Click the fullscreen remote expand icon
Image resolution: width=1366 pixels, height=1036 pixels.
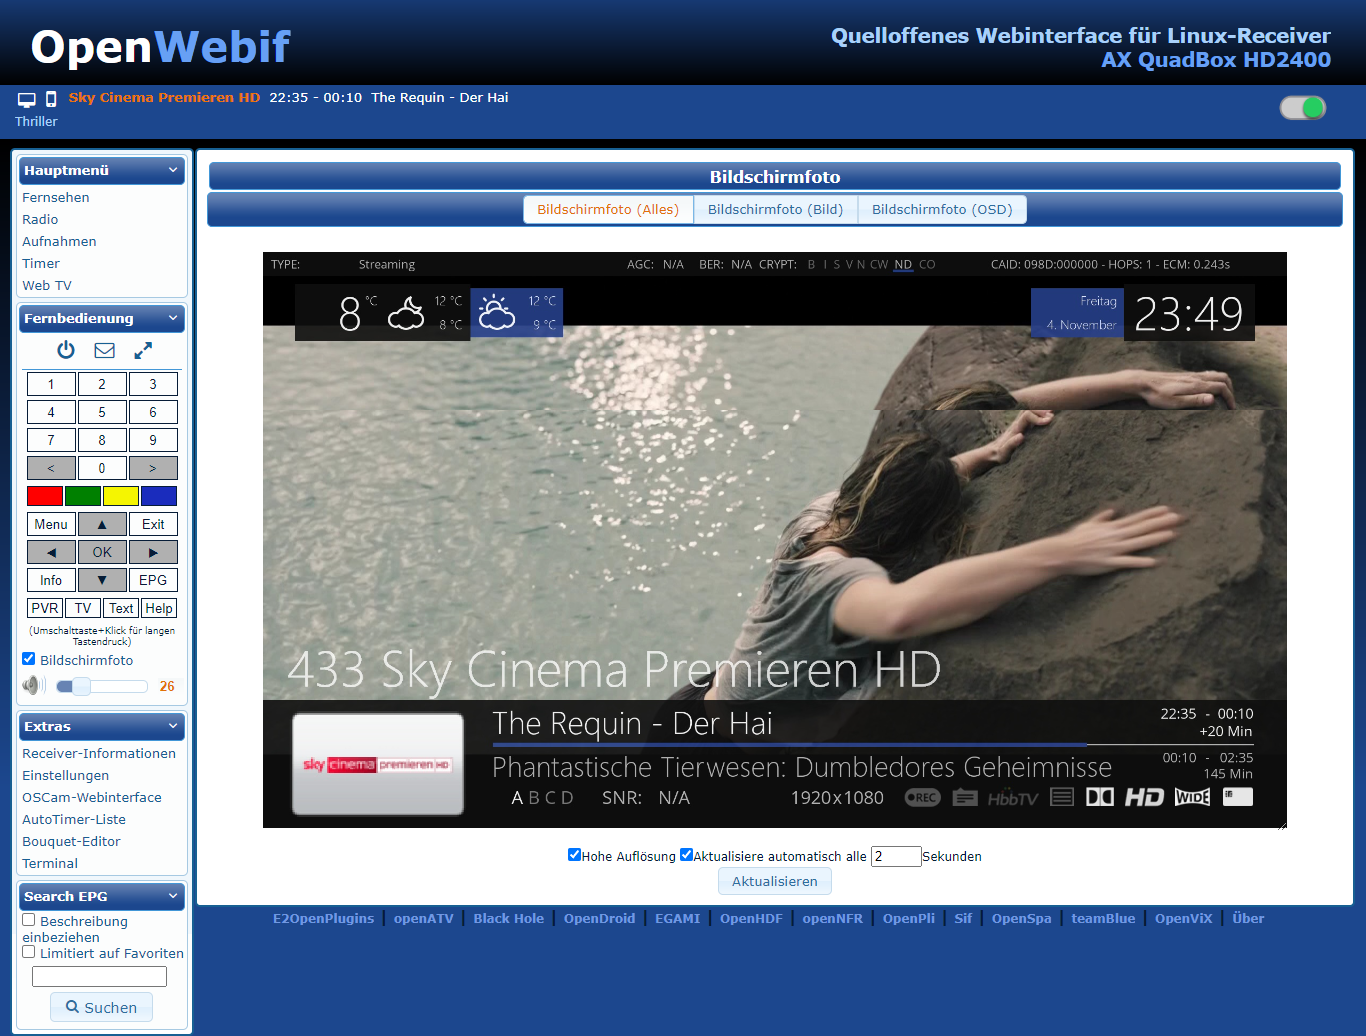click(x=143, y=350)
